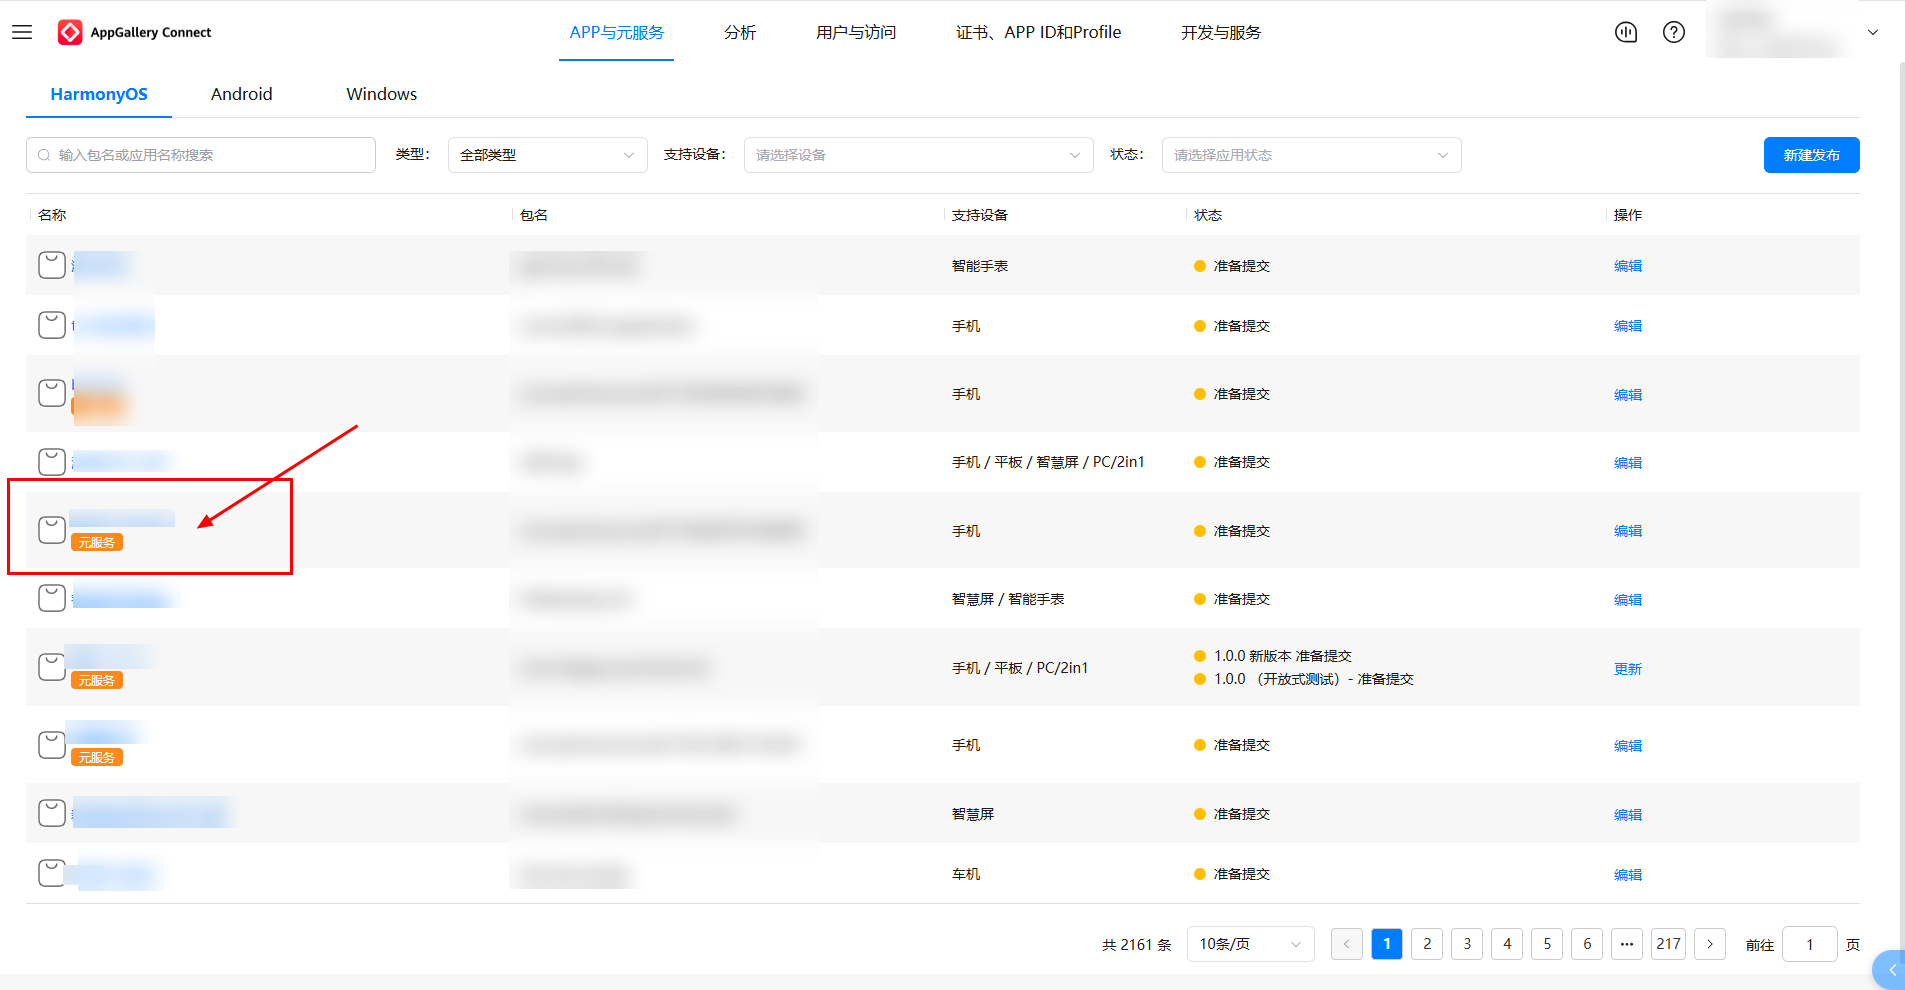Open the 全部类型 type dropdown
The width and height of the screenshot is (1905, 990).
[546, 154]
